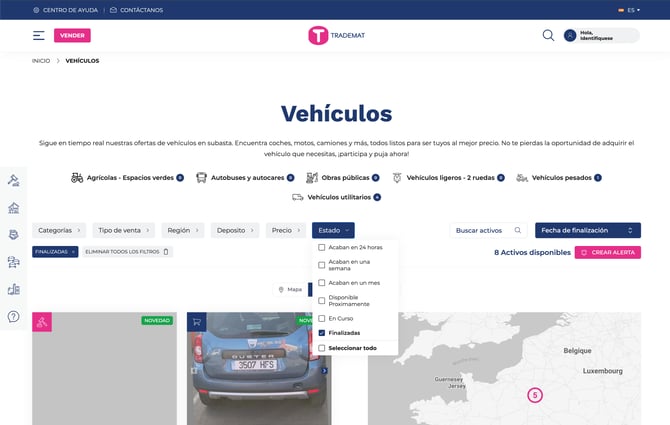This screenshot has width=670, height=425.
Task: Click the machinery sidebar icon
Action: click(x=14, y=262)
